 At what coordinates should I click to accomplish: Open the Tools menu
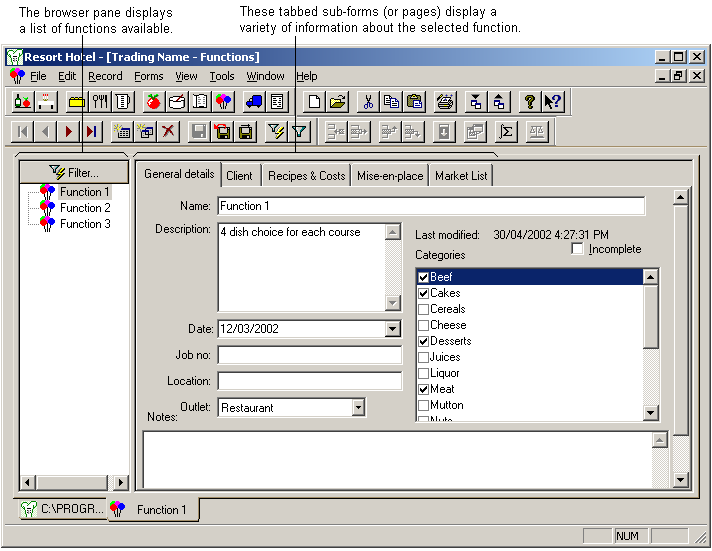pos(222,76)
